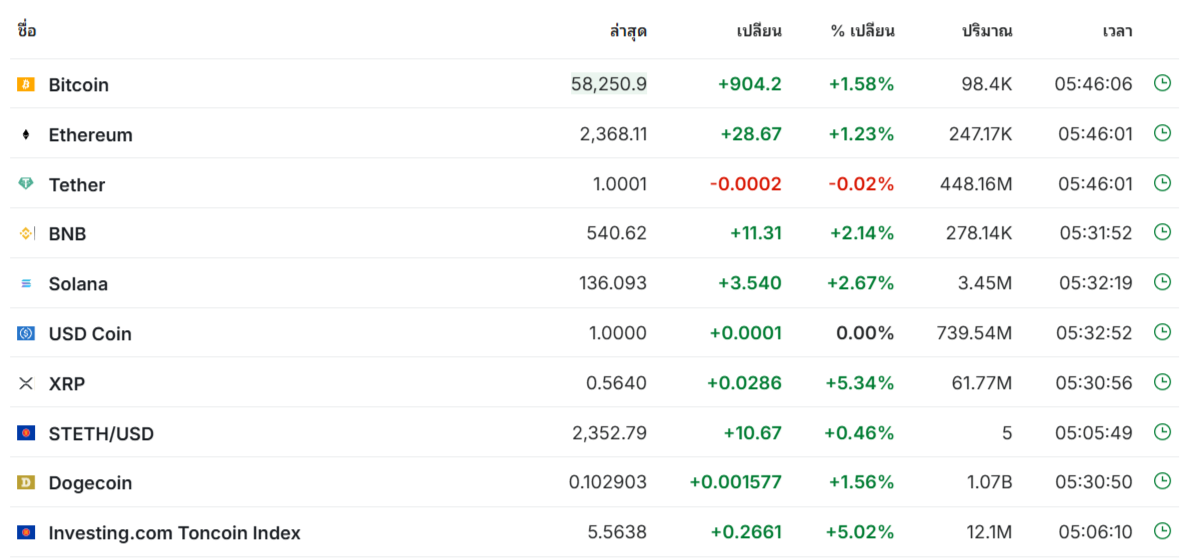Click the clock icon in Bitcoin row
This screenshot has width=1186, height=558.
tap(1162, 83)
